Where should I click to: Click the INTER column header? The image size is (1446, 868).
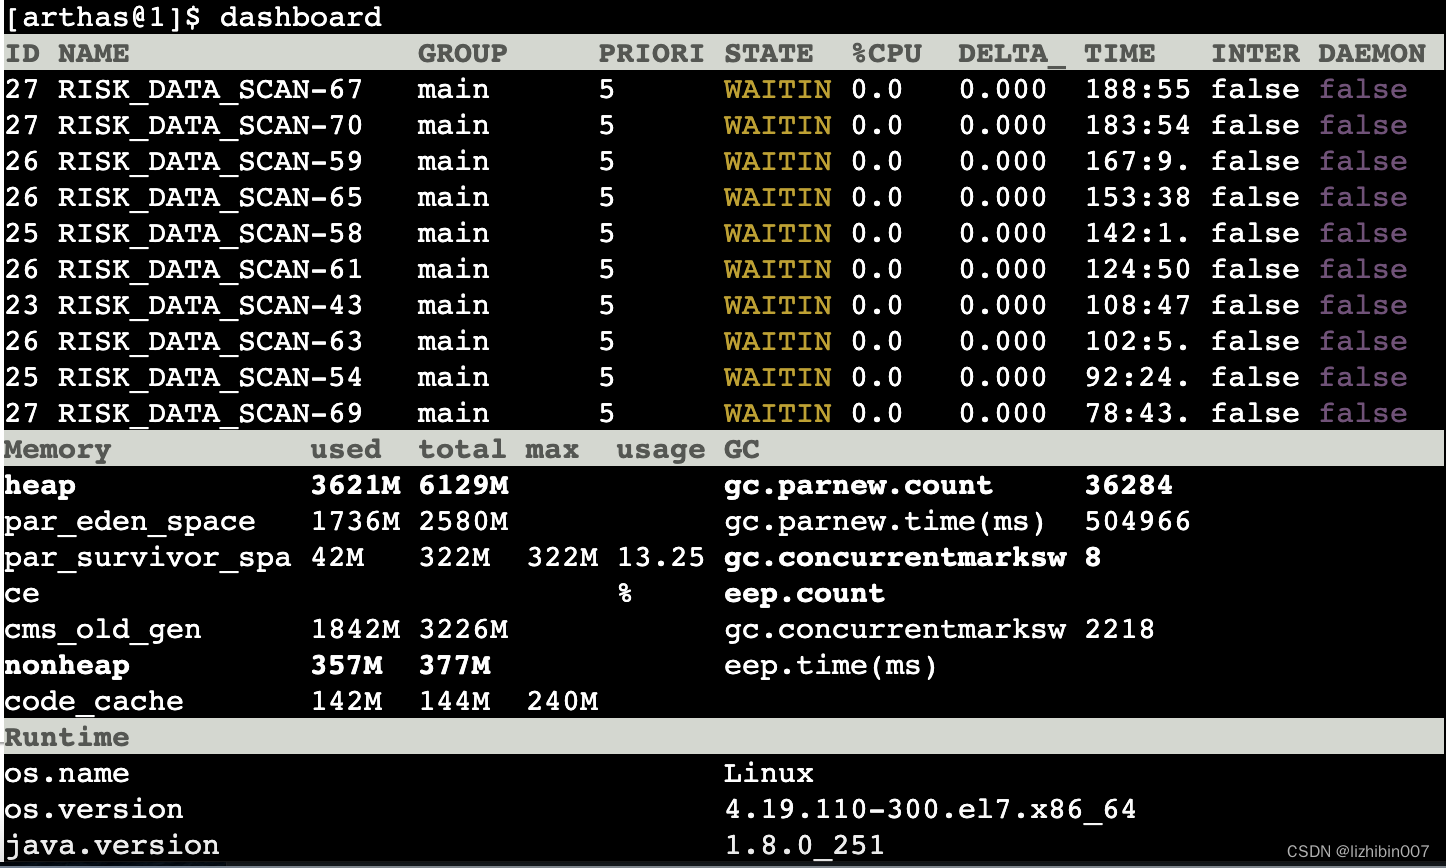1255,53
